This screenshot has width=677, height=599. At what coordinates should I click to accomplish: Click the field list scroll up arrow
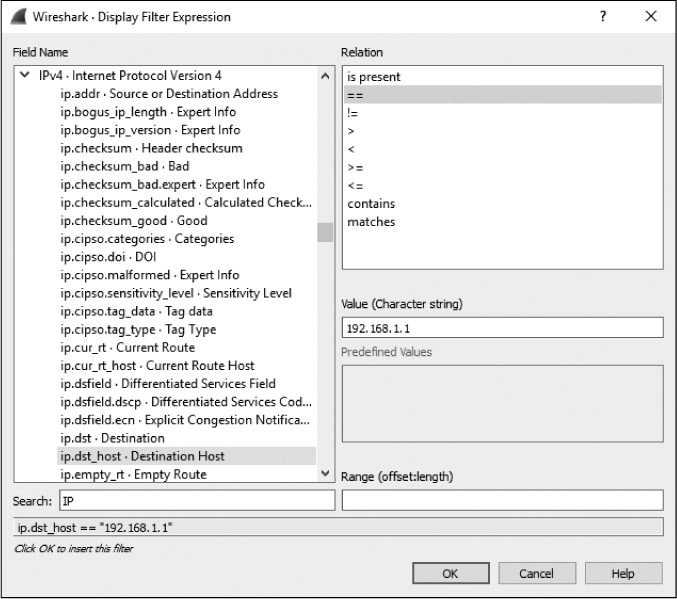click(x=325, y=76)
